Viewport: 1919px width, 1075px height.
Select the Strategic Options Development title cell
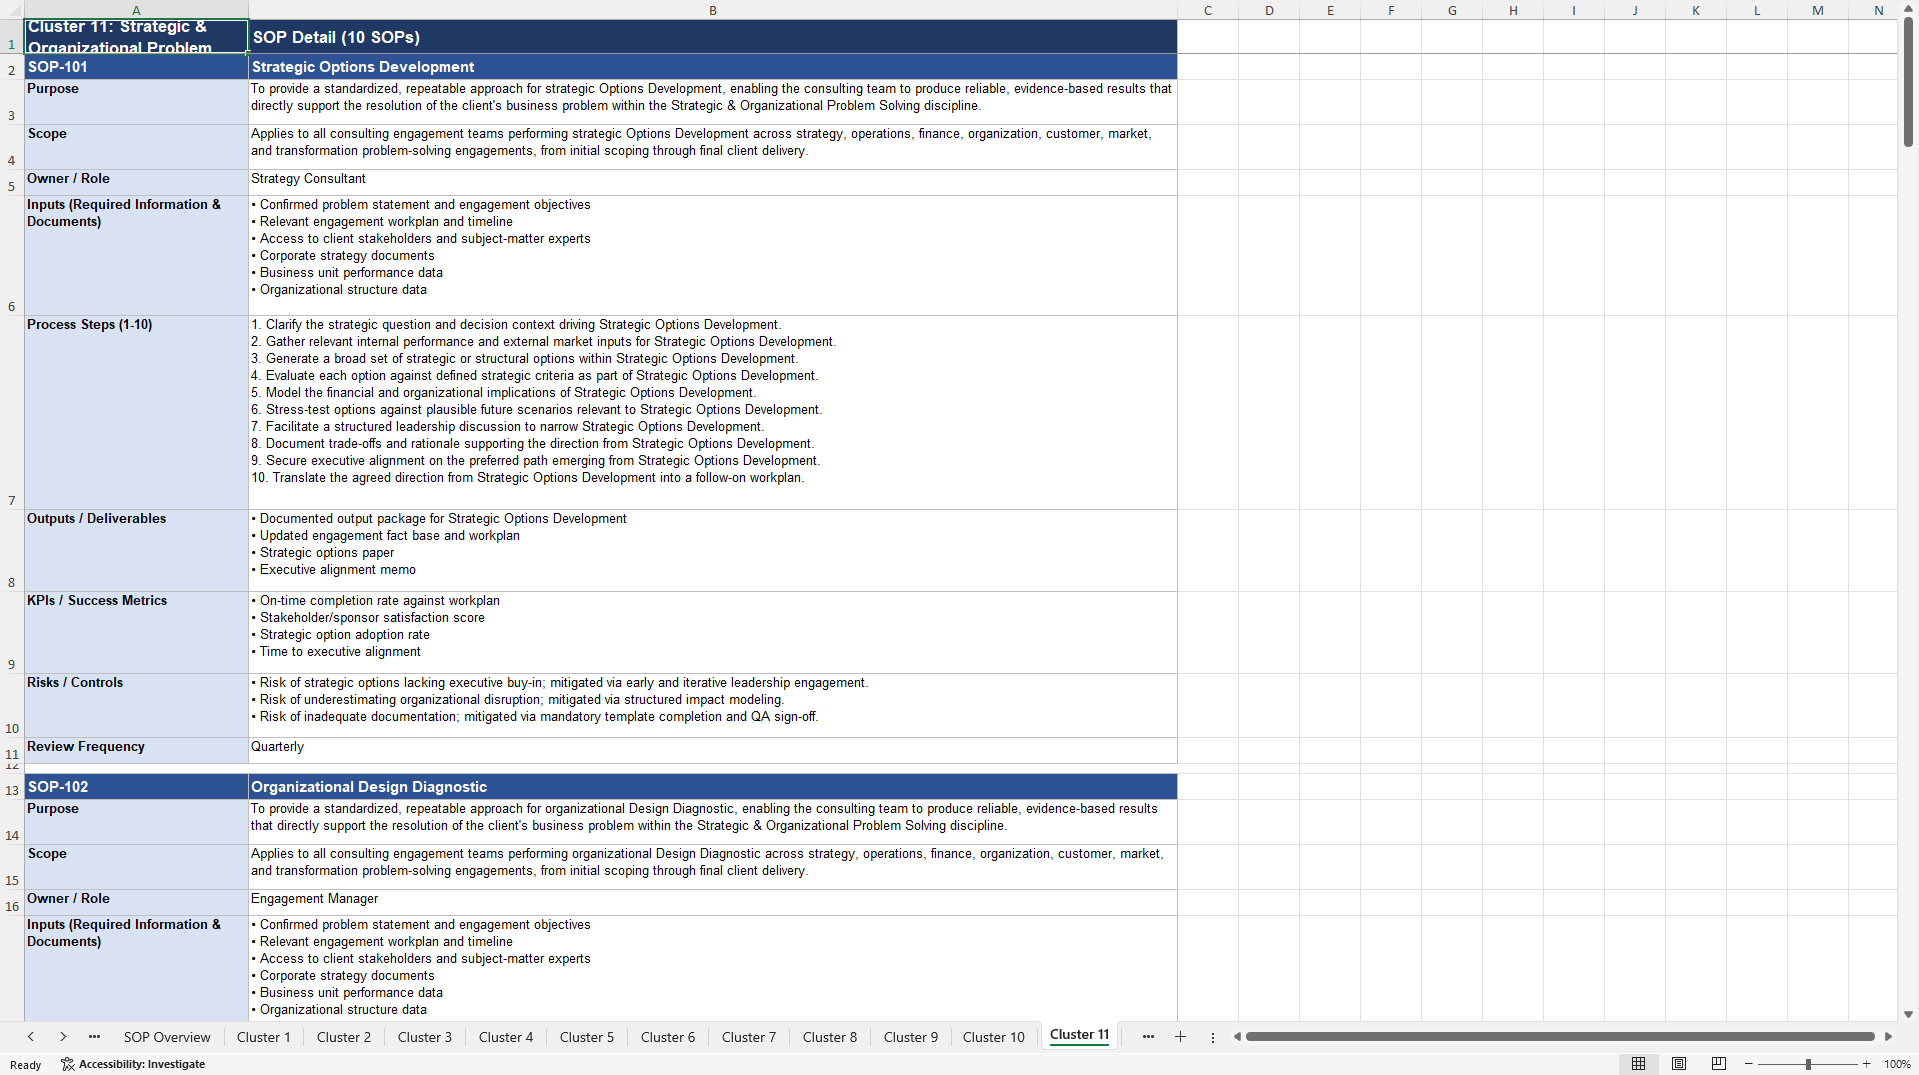point(713,67)
